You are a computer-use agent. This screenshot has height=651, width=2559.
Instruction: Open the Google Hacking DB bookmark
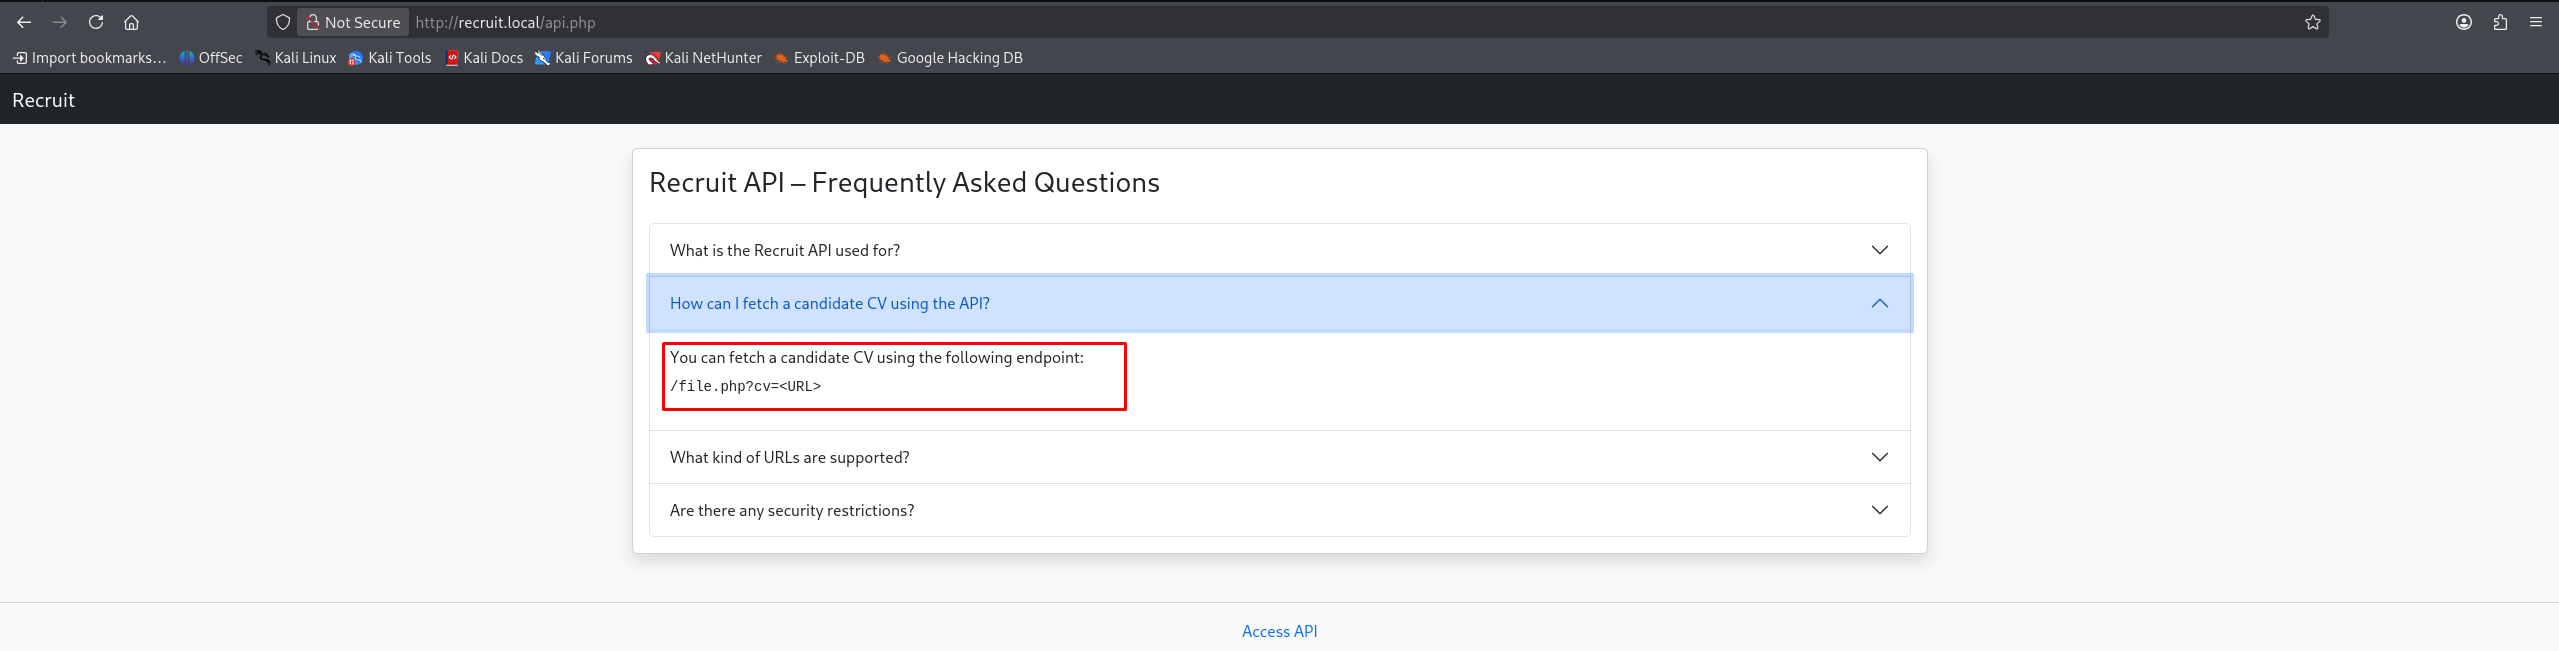[x=950, y=58]
